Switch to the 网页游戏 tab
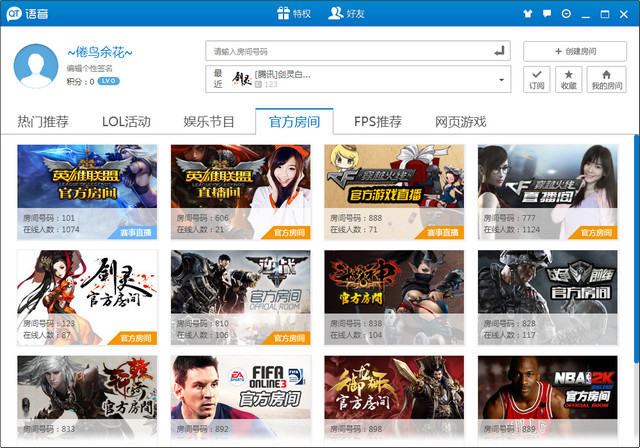The image size is (640, 448). [460, 122]
